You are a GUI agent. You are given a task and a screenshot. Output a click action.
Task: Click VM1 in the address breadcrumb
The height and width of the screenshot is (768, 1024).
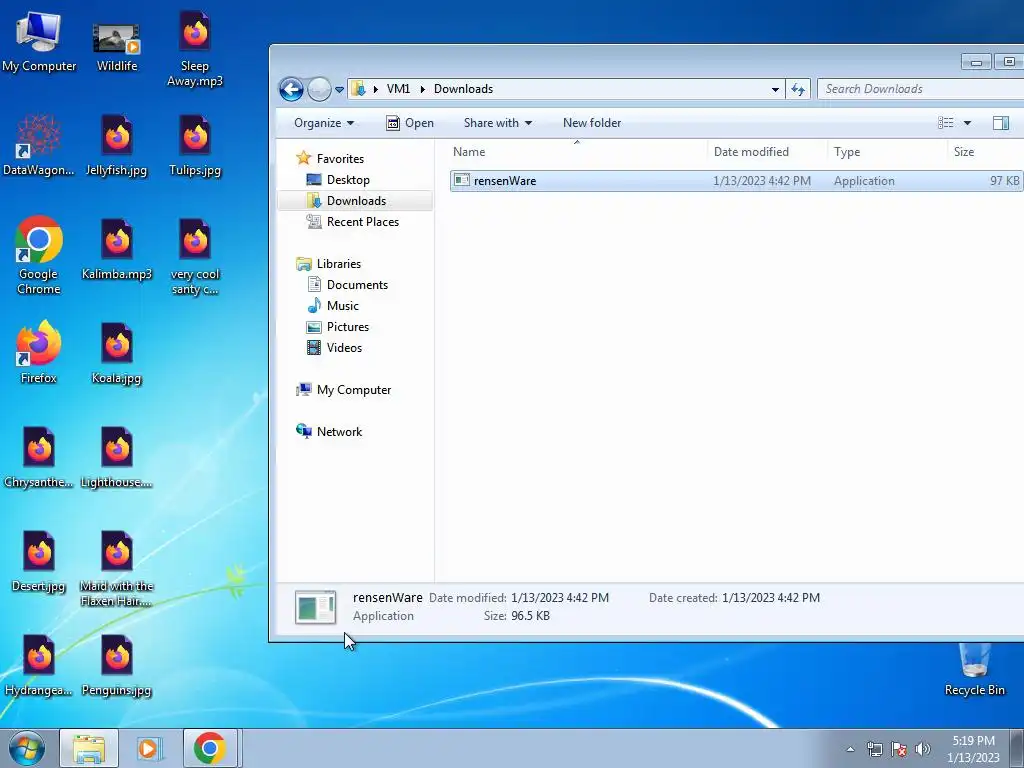pos(398,89)
